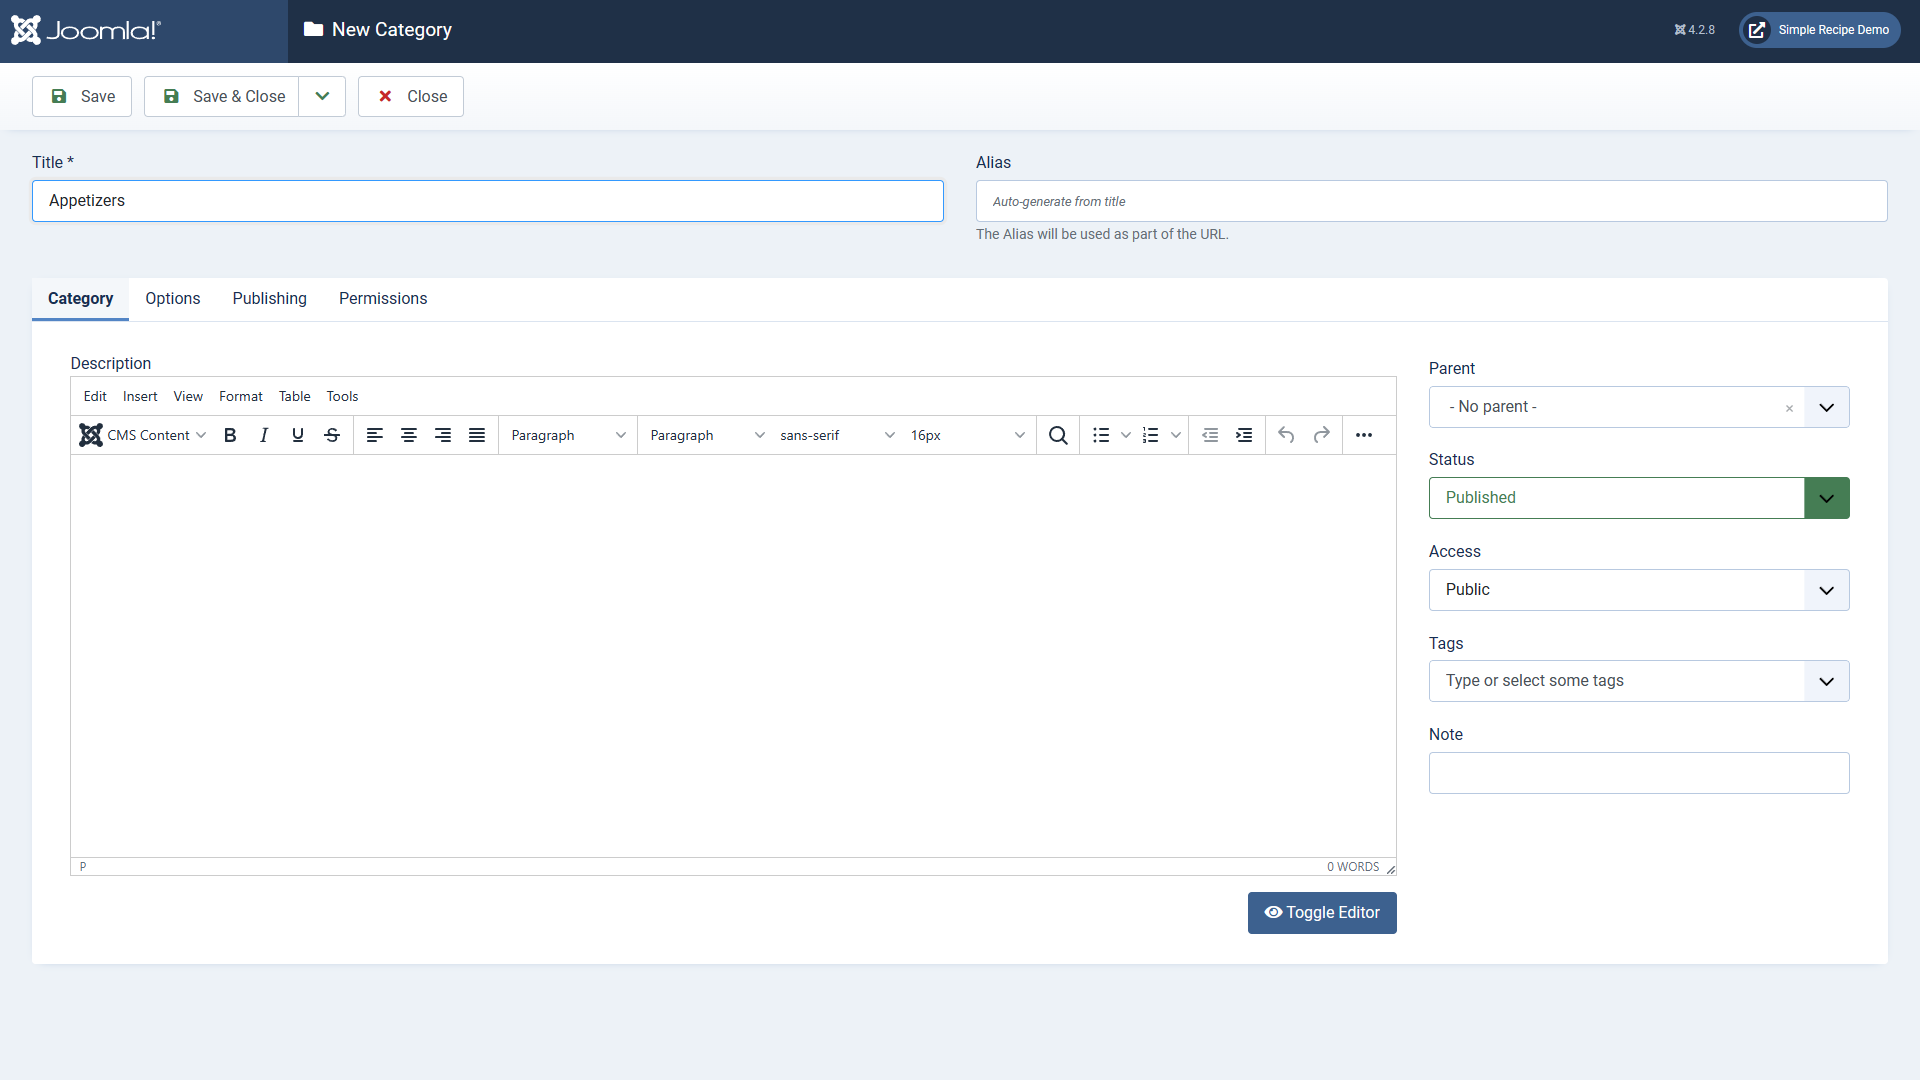This screenshot has width=1920, height=1080.
Task: Open Simple Recipe Demo site link
Action: point(1820,30)
